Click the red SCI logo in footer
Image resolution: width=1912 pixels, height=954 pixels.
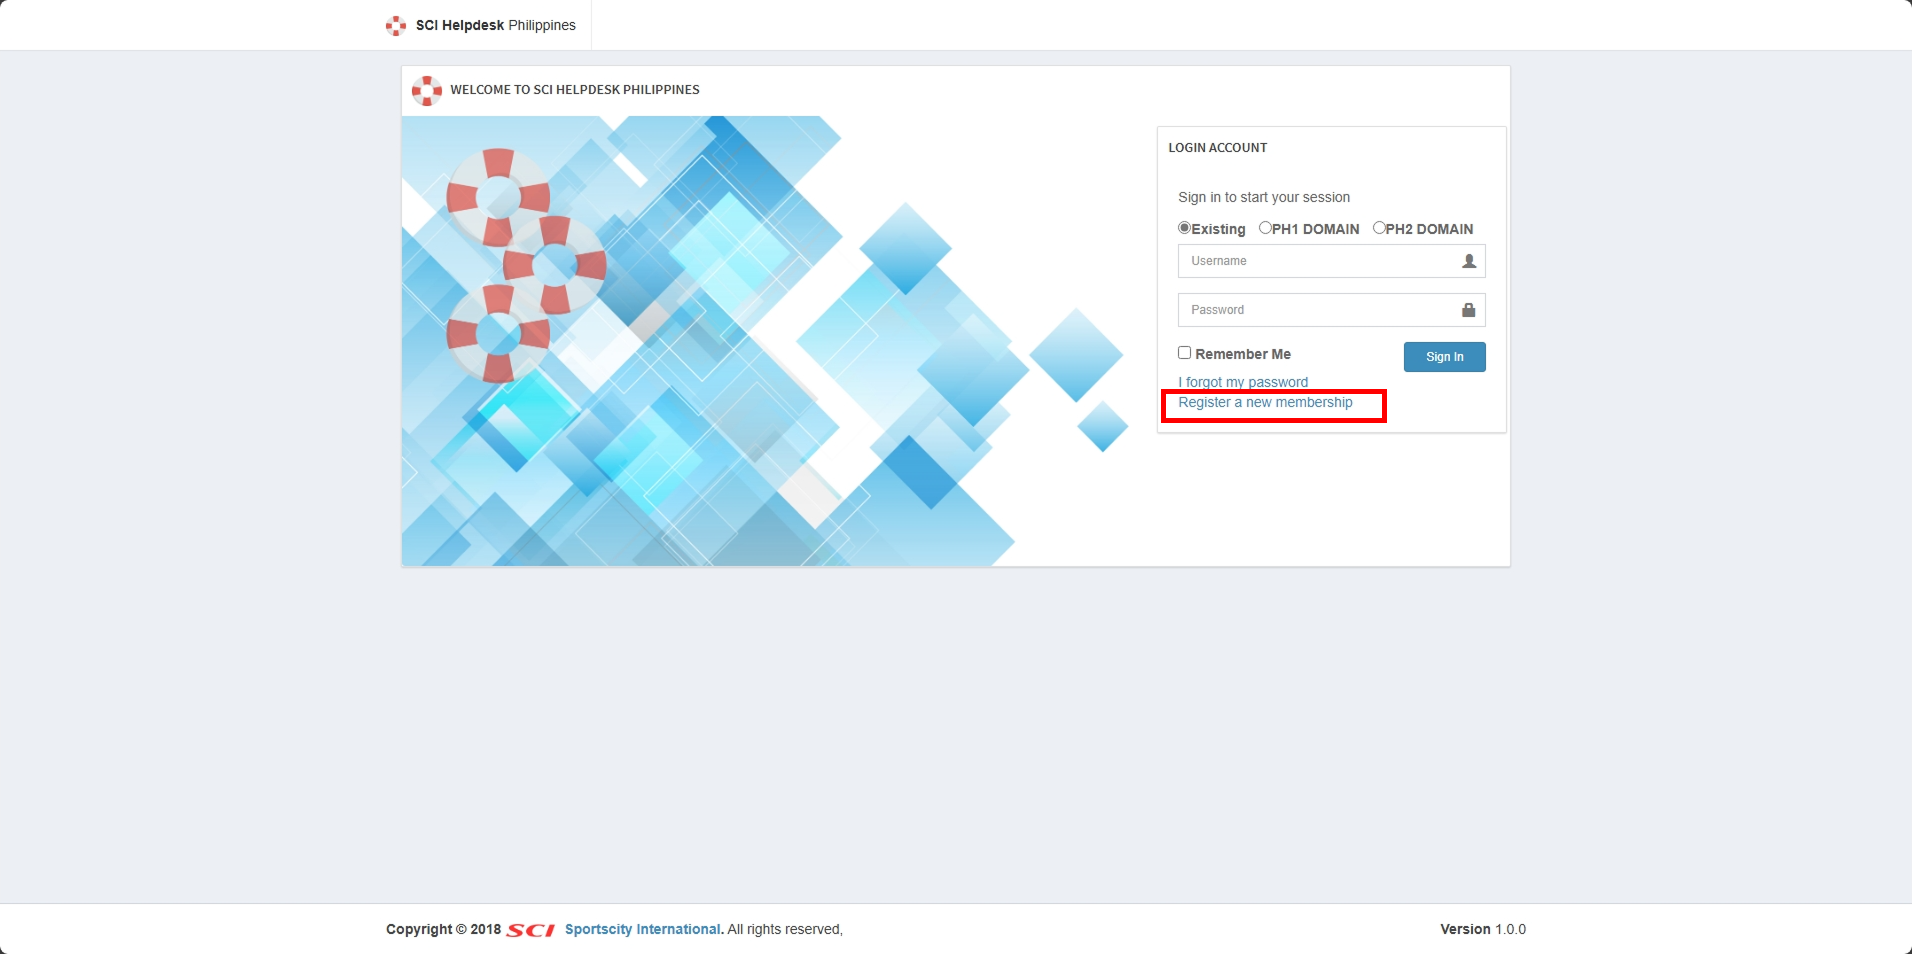pos(530,930)
